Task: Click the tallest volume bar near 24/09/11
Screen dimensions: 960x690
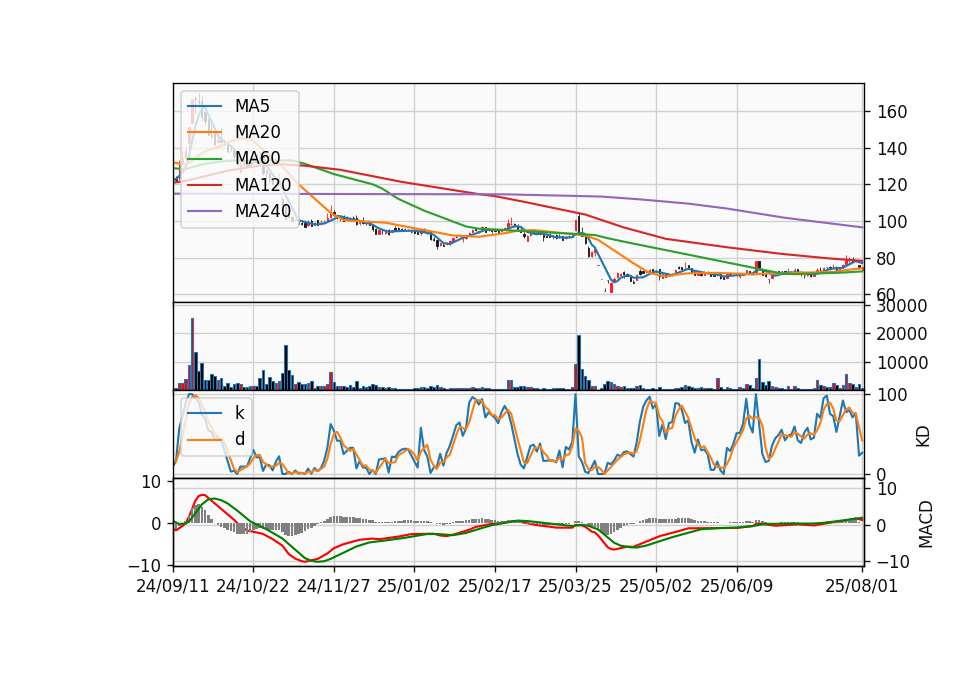Action: pos(192,354)
